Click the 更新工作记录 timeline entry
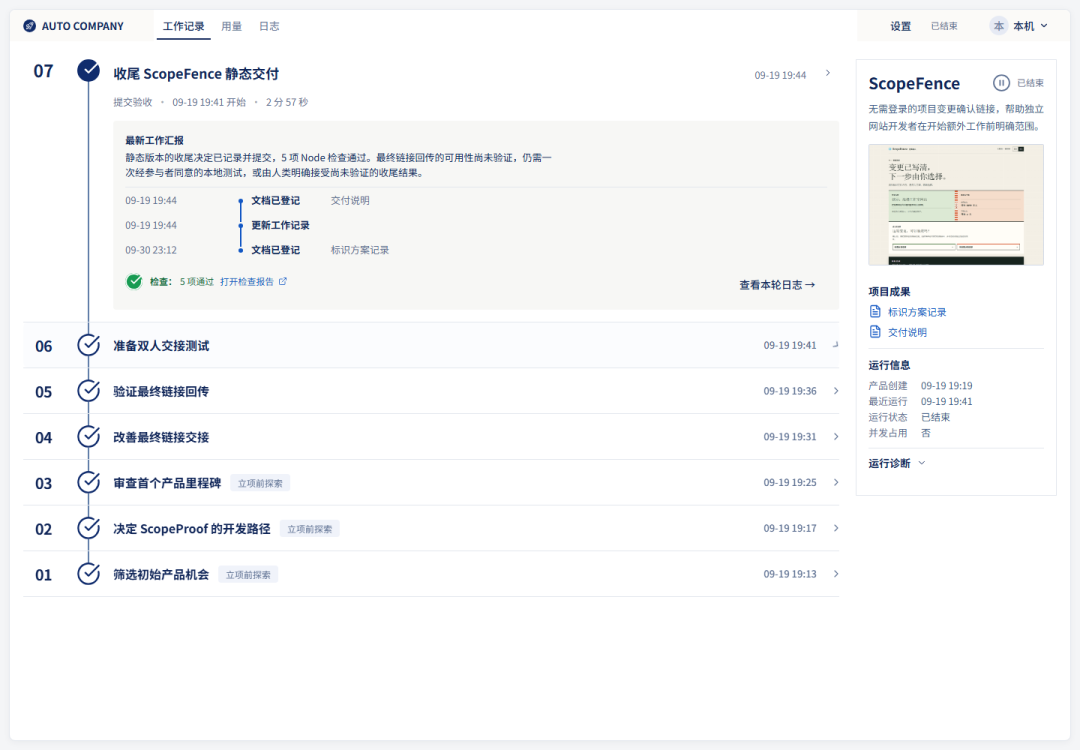Viewport: 1080px width, 750px height. 280,225
